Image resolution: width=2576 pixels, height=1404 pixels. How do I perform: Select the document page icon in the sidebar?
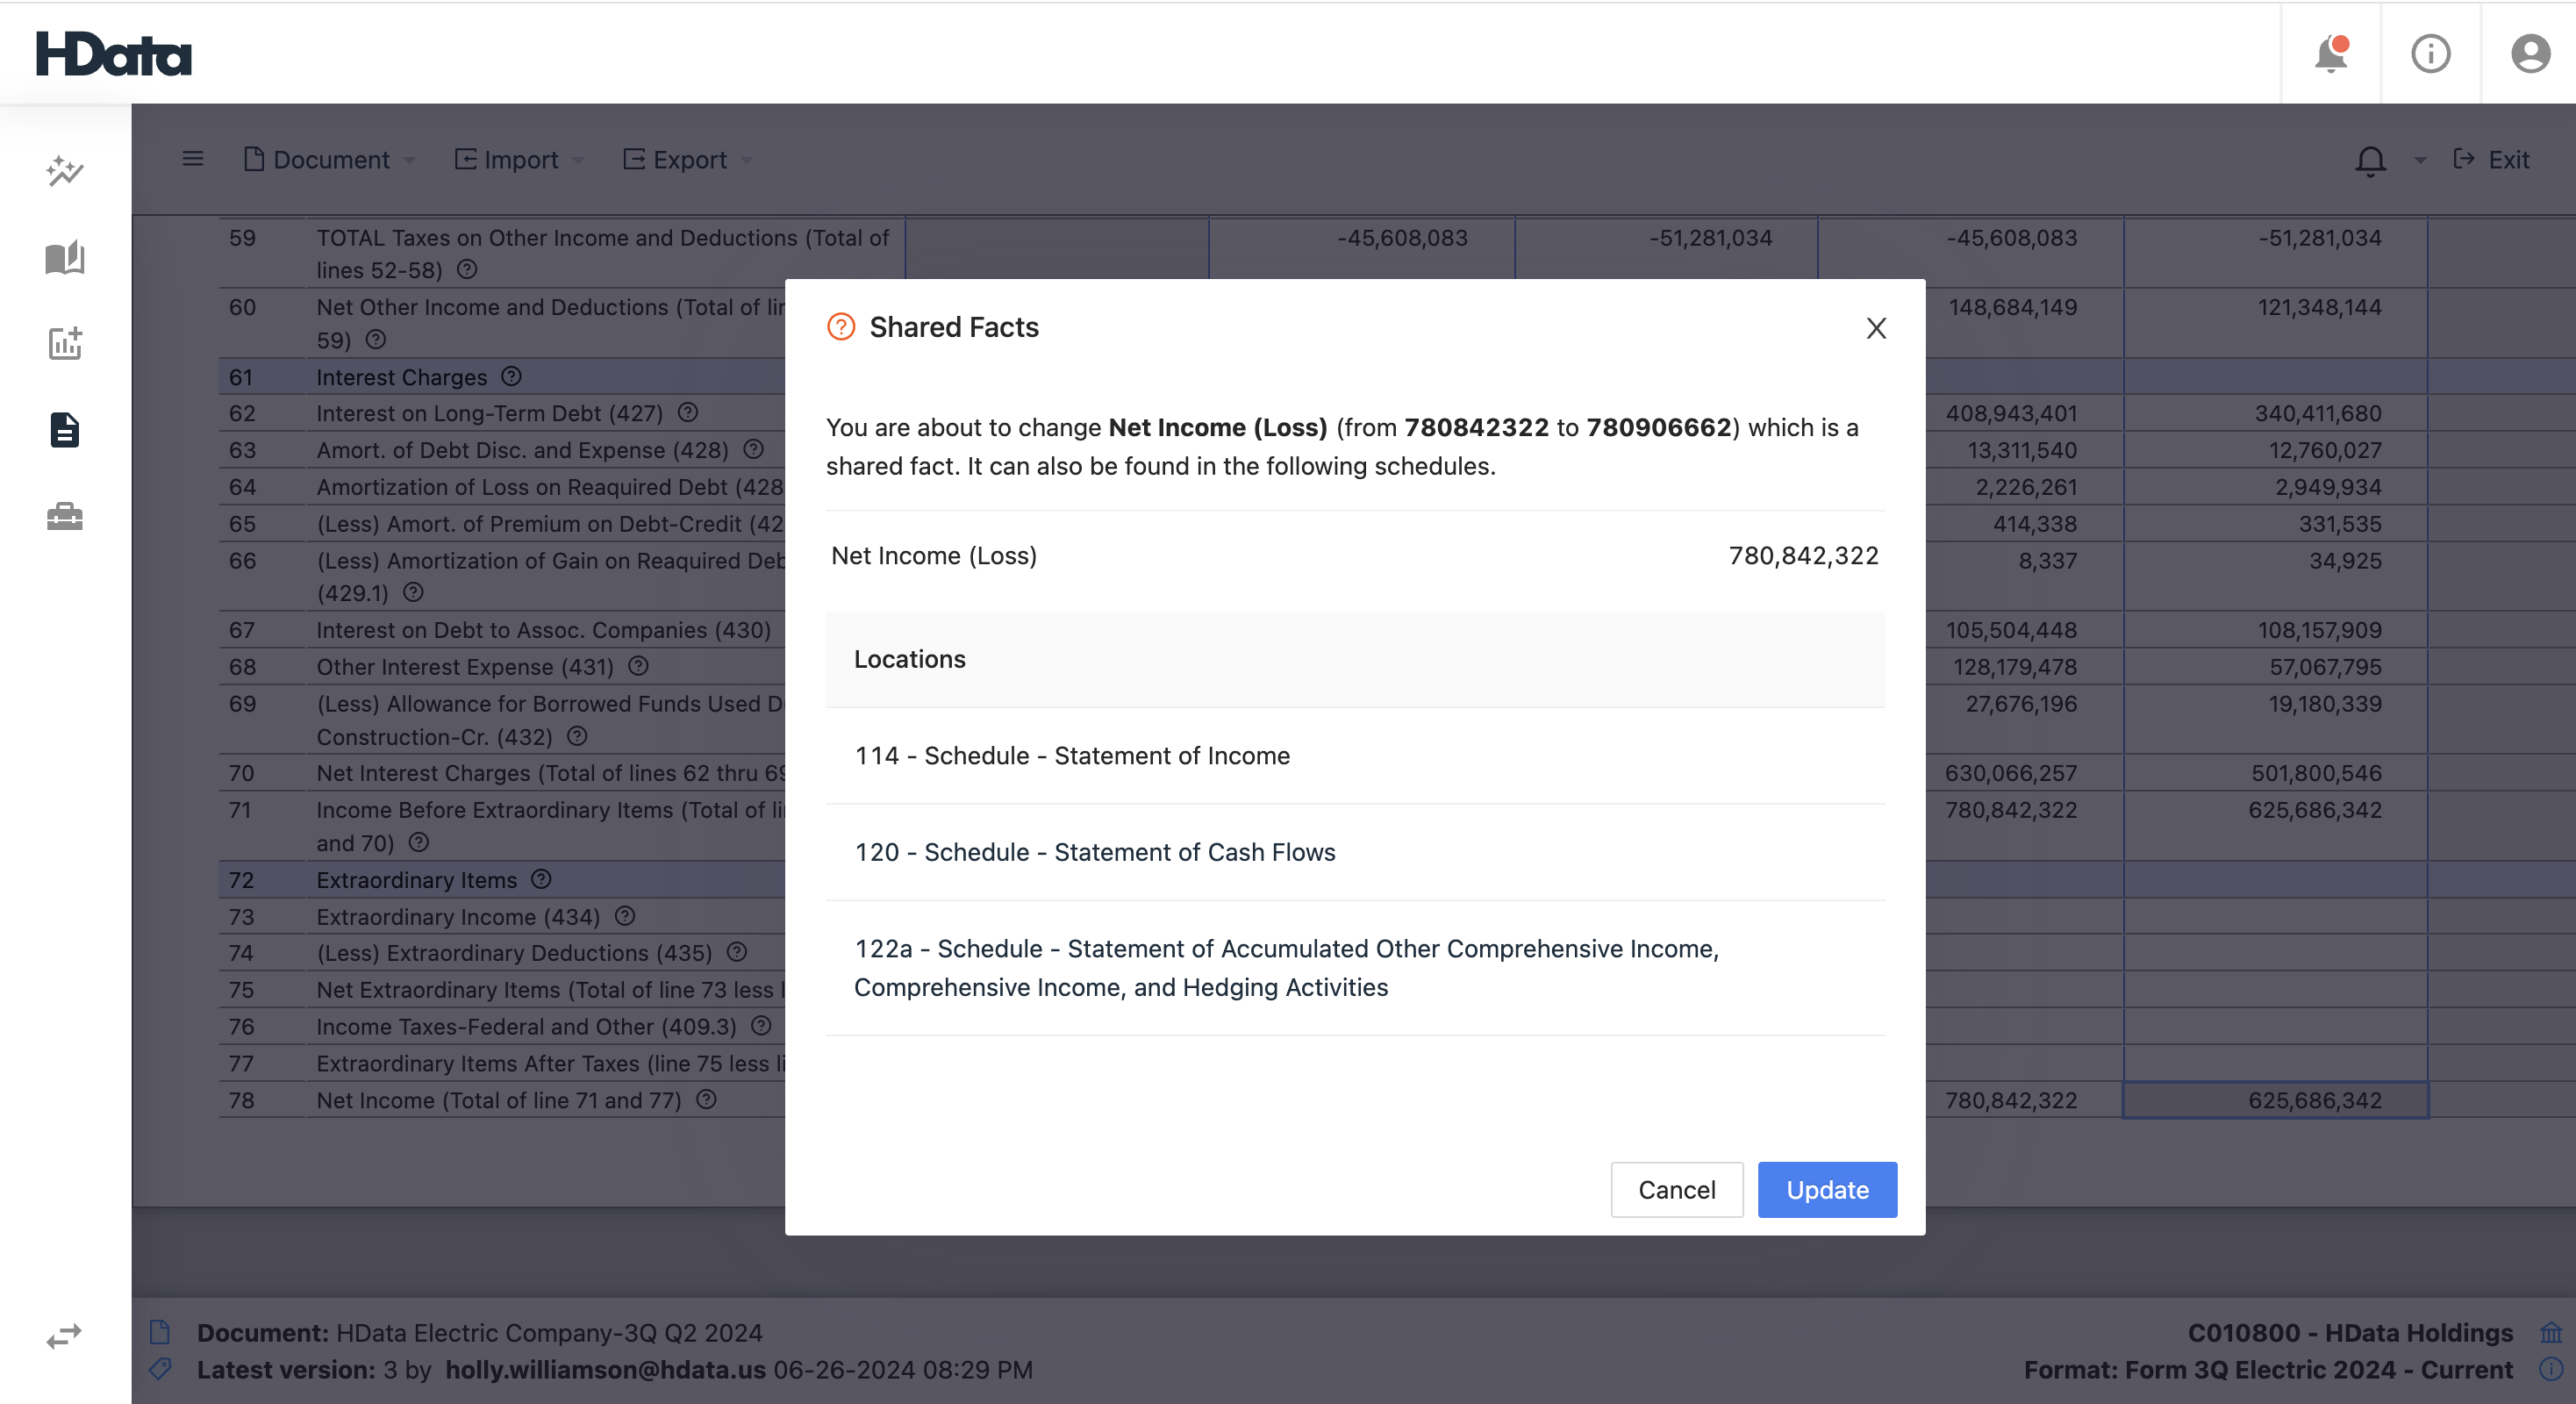coord(64,430)
